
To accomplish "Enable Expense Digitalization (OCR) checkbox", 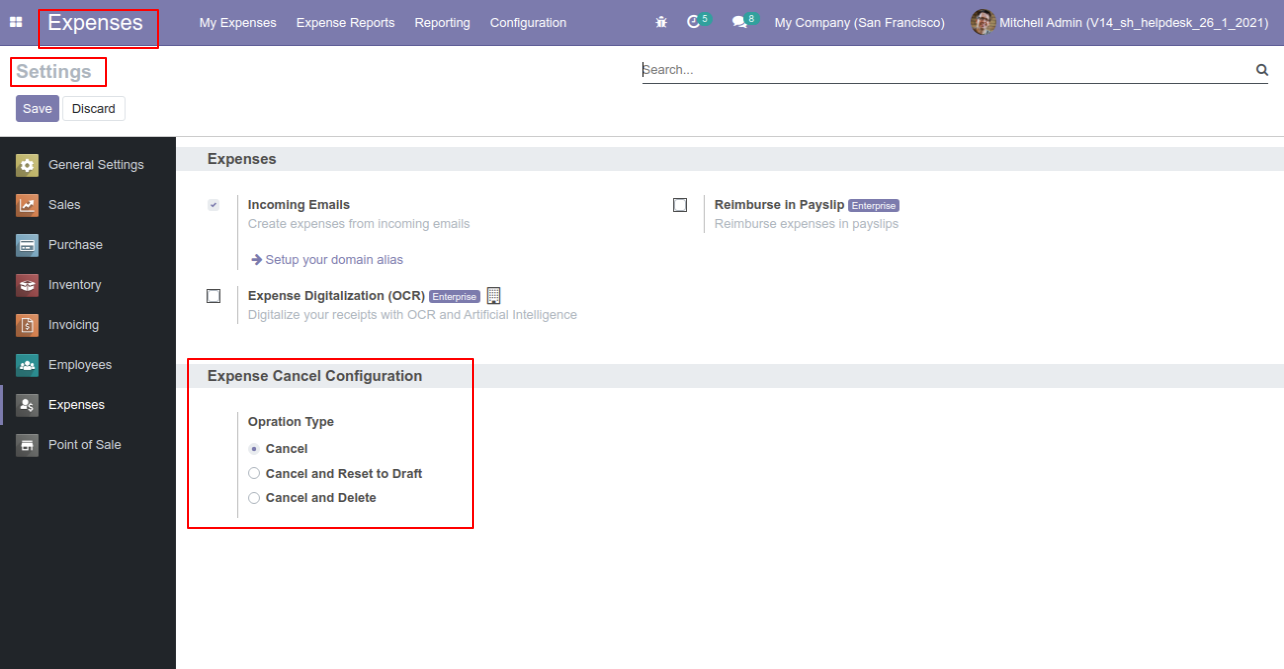I will [213, 296].
